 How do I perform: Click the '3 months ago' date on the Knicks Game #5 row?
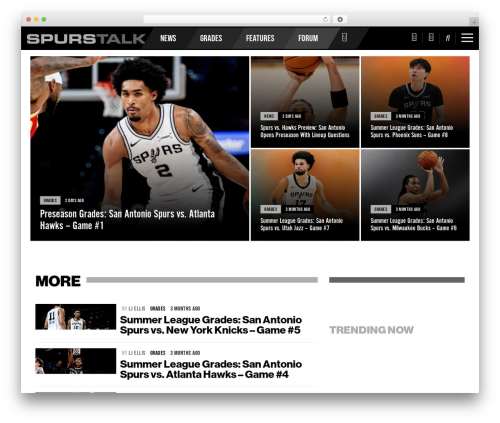pos(185,308)
